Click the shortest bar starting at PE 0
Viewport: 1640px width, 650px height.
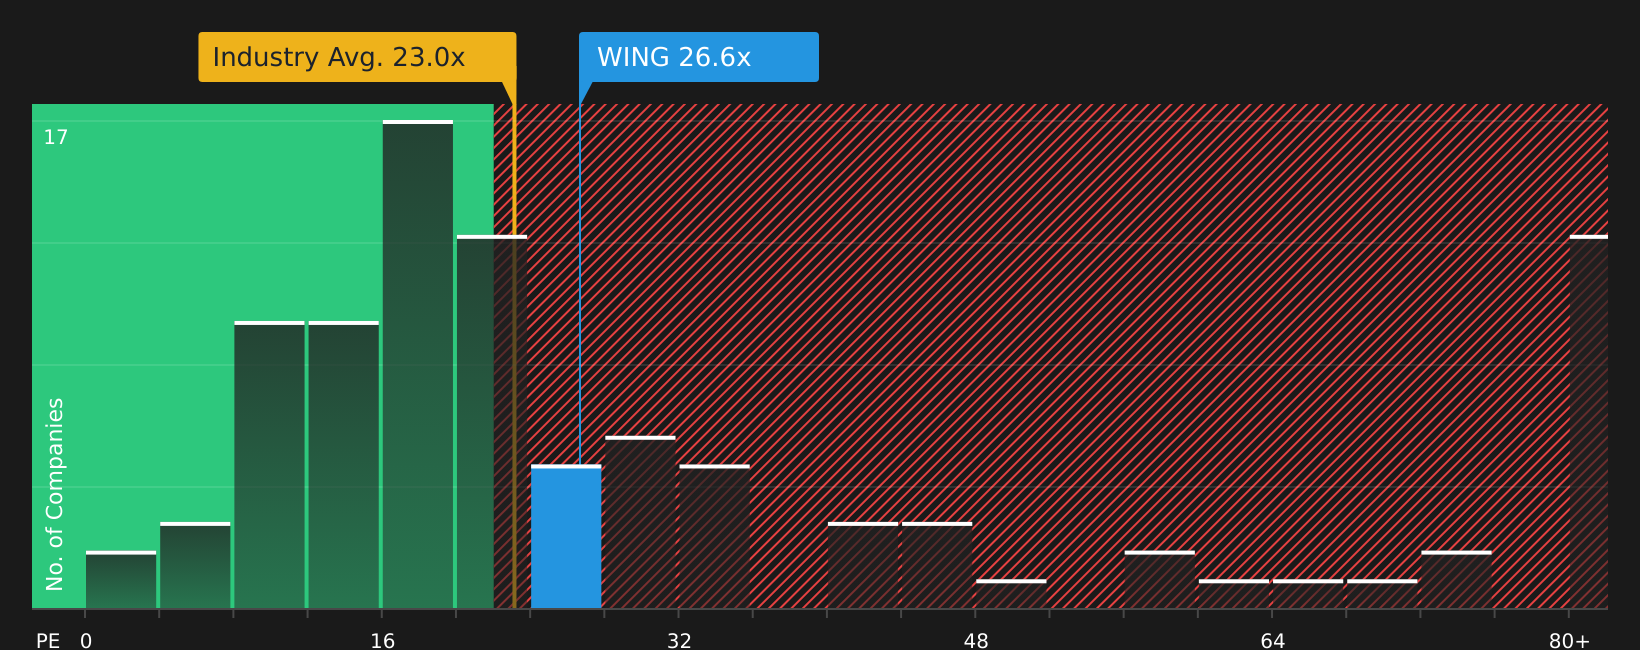coord(121,580)
